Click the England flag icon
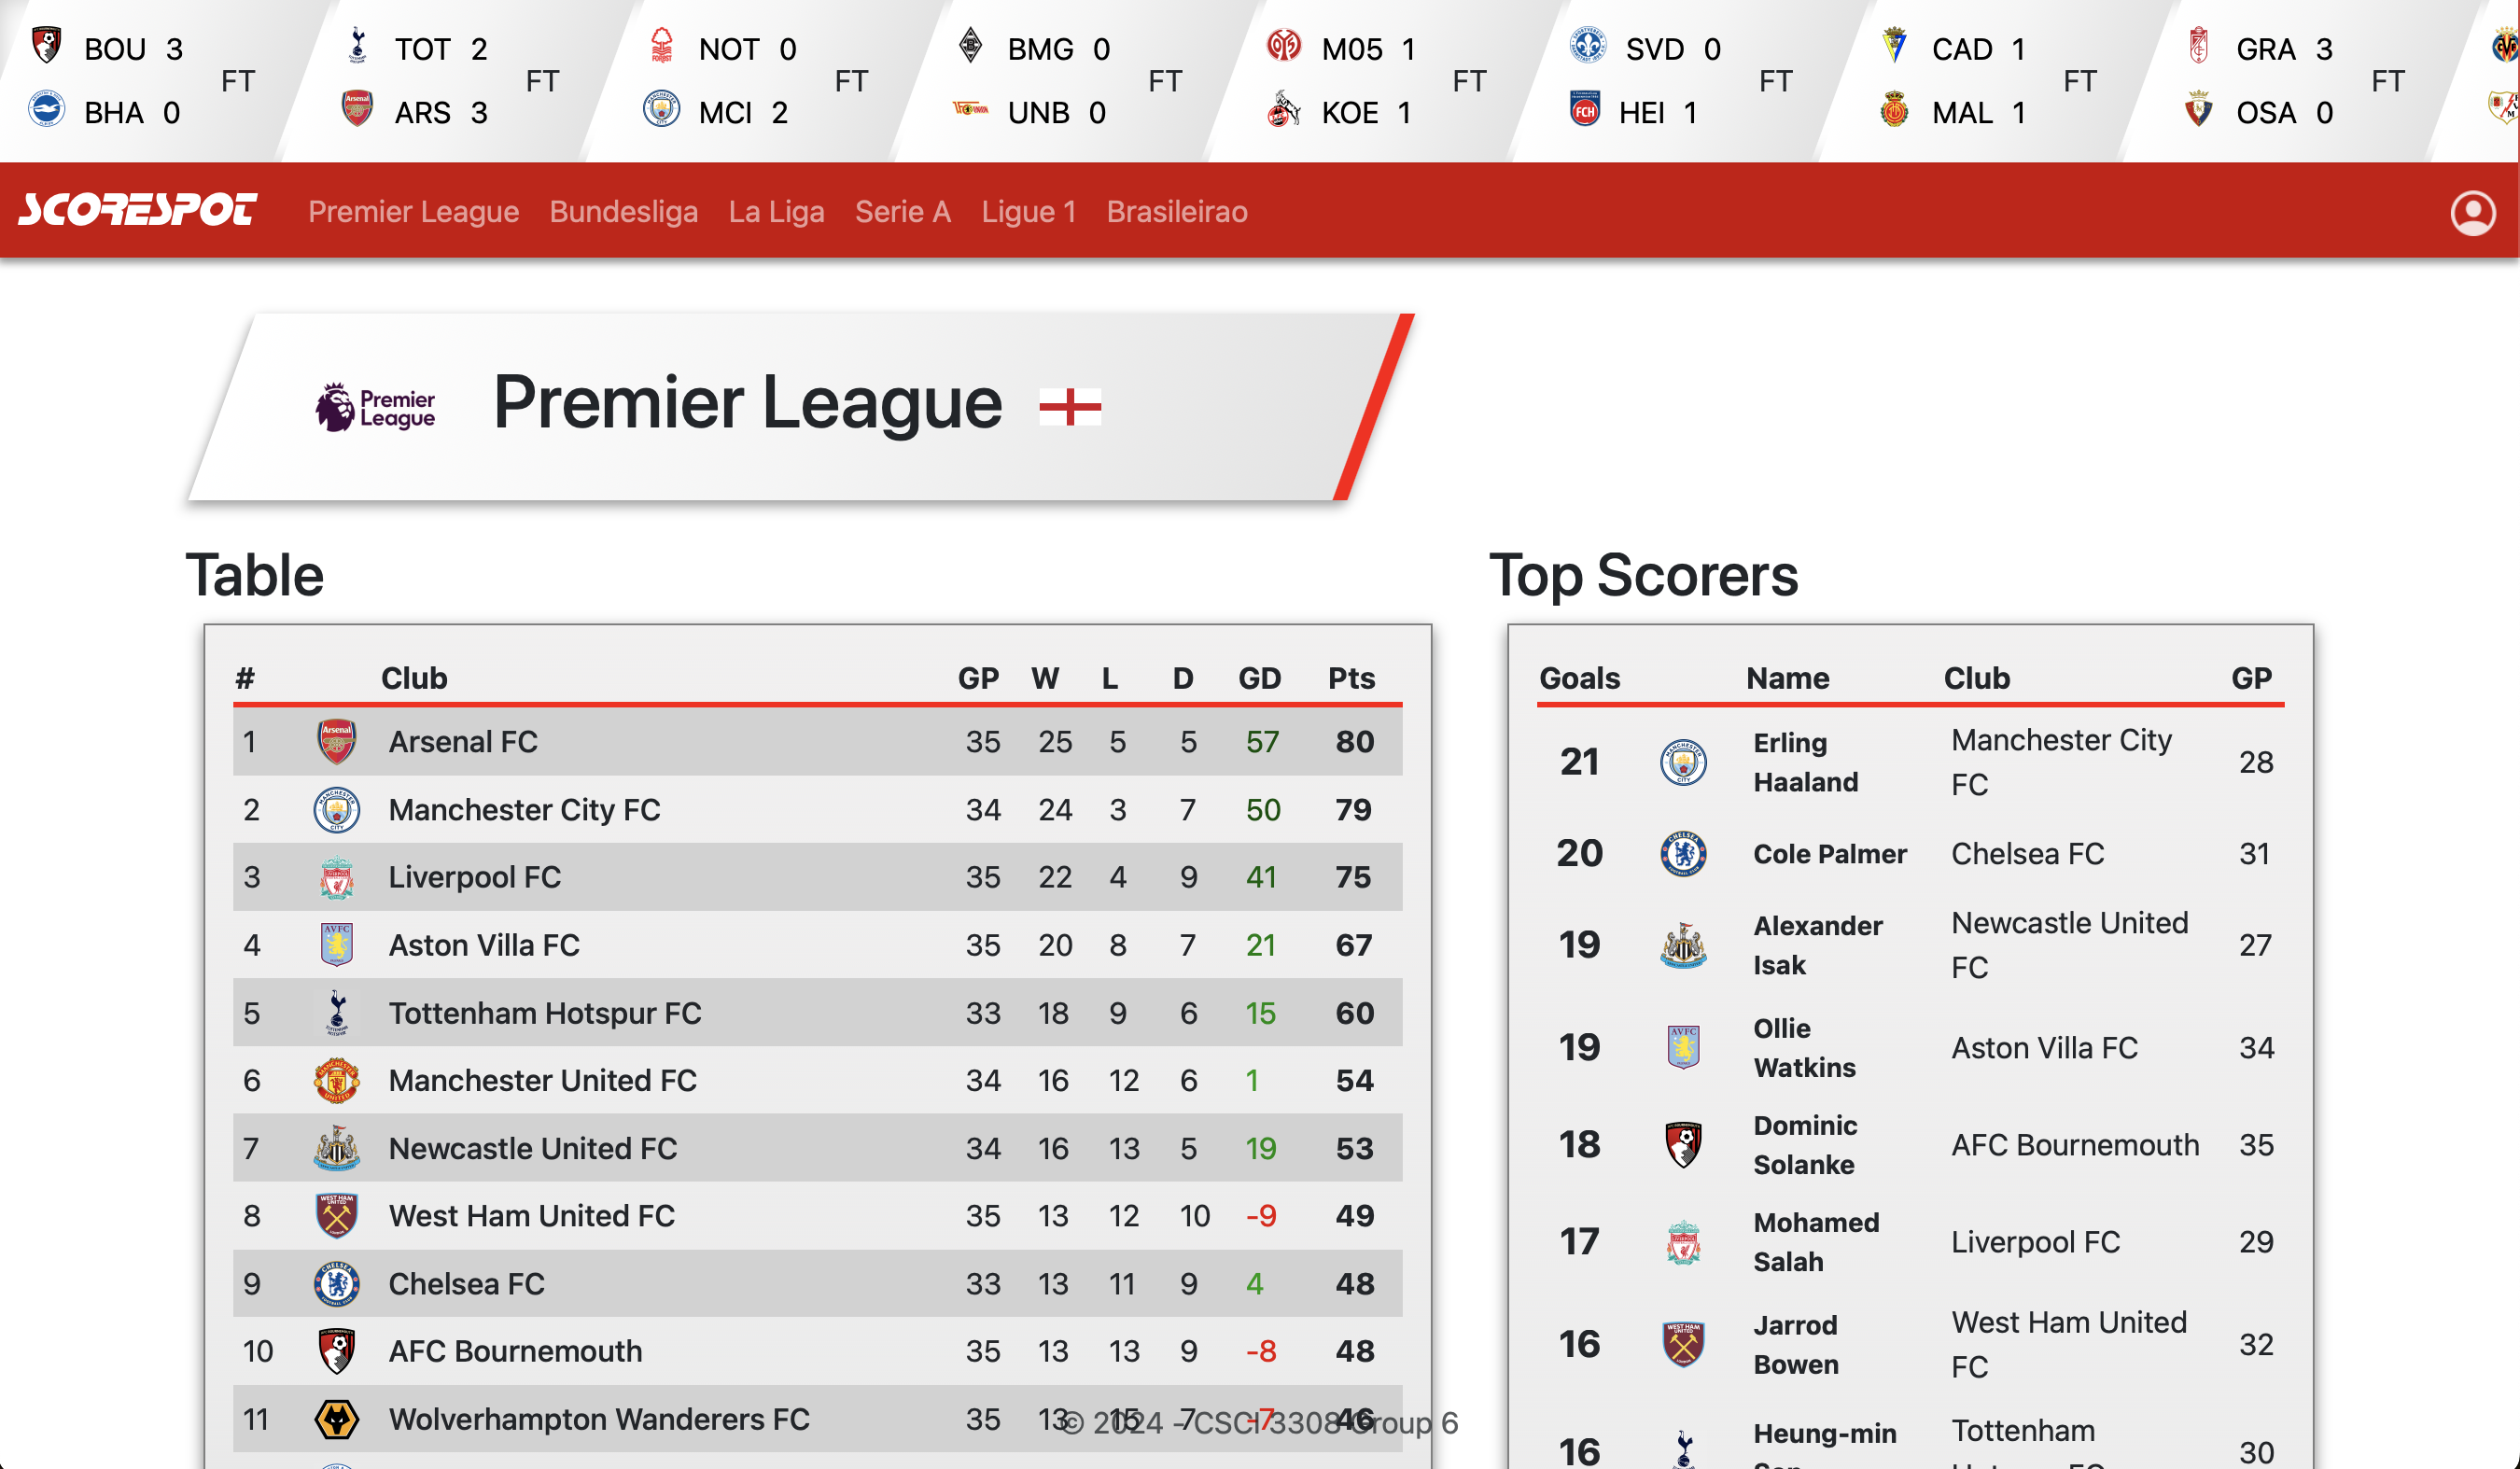2520x1469 pixels. coord(1070,407)
